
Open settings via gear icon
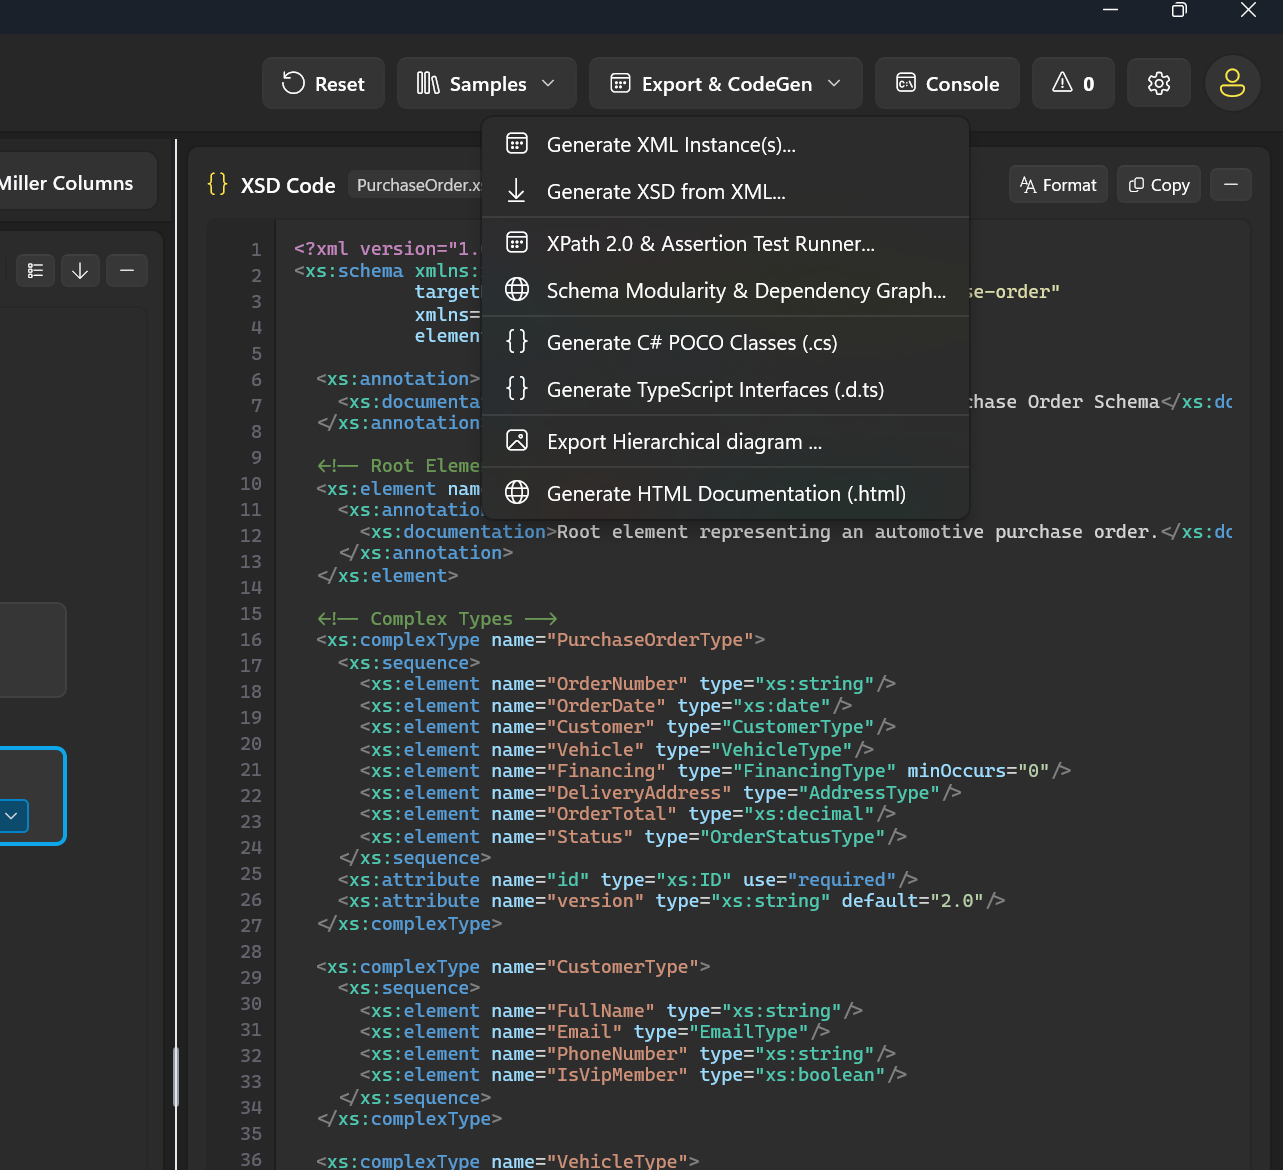(1159, 84)
